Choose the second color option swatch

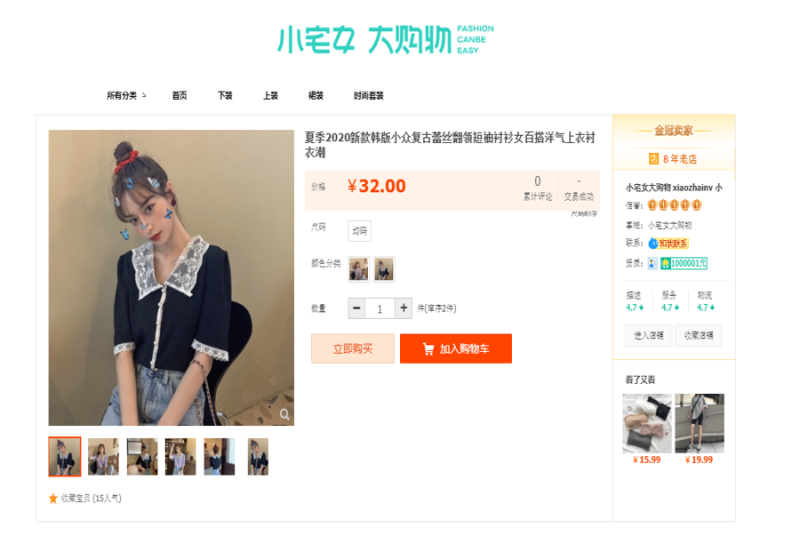pyautogui.click(x=384, y=269)
